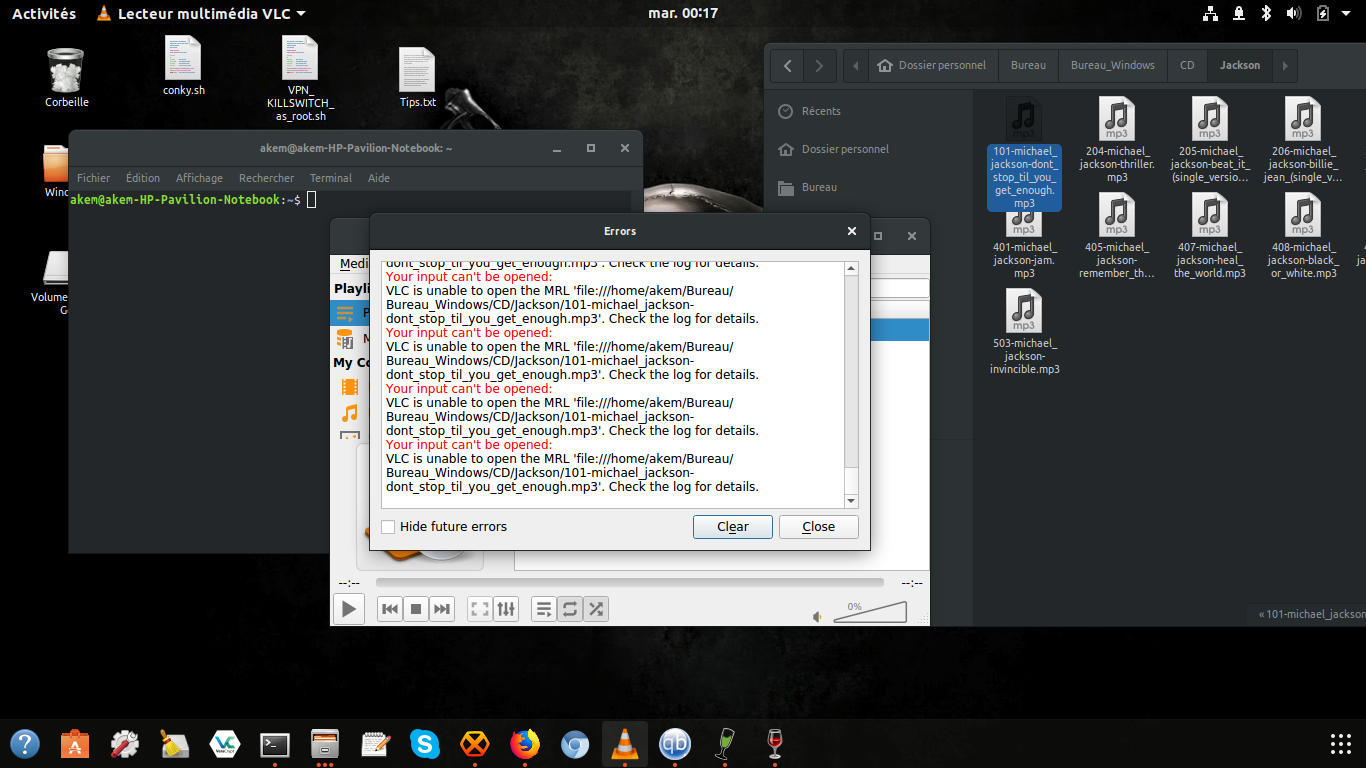Select 405-michael_jackson-remember mp3 file
Viewport: 1366px width, 768px height.
tap(1117, 236)
